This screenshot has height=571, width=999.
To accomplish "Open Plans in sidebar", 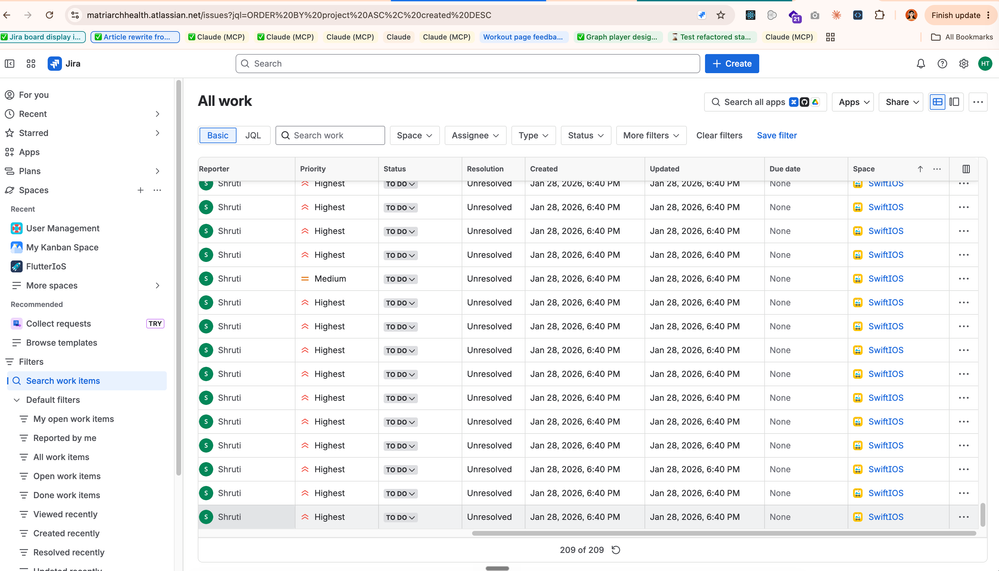I will [x=29, y=171].
